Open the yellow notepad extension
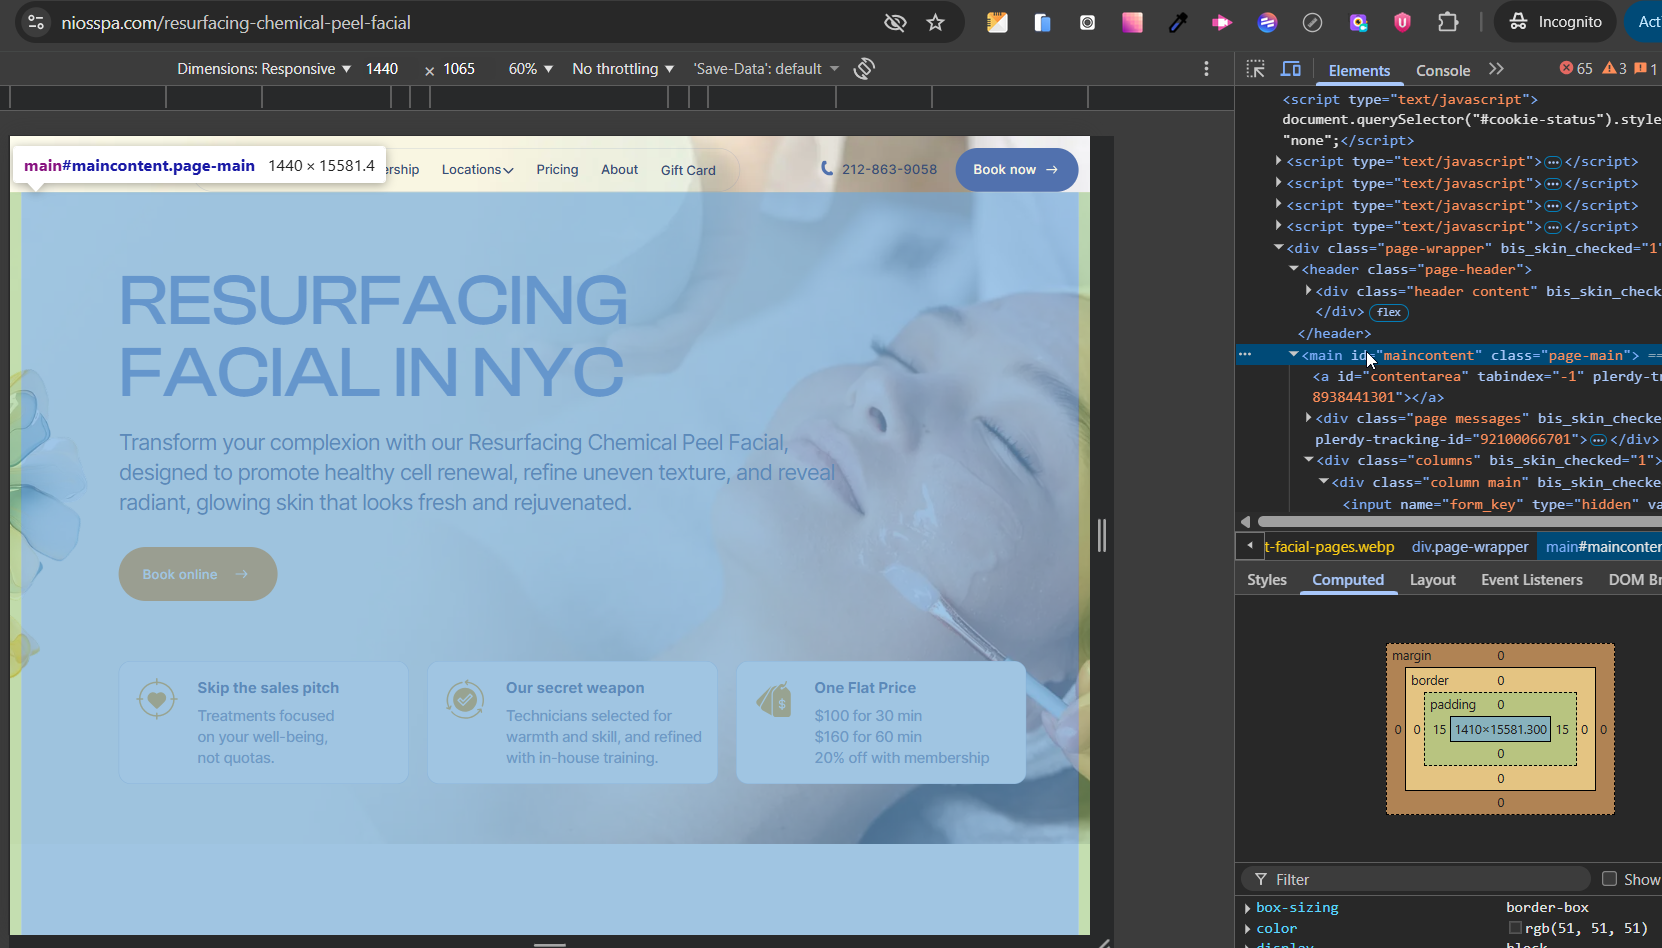 pos(997,22)
